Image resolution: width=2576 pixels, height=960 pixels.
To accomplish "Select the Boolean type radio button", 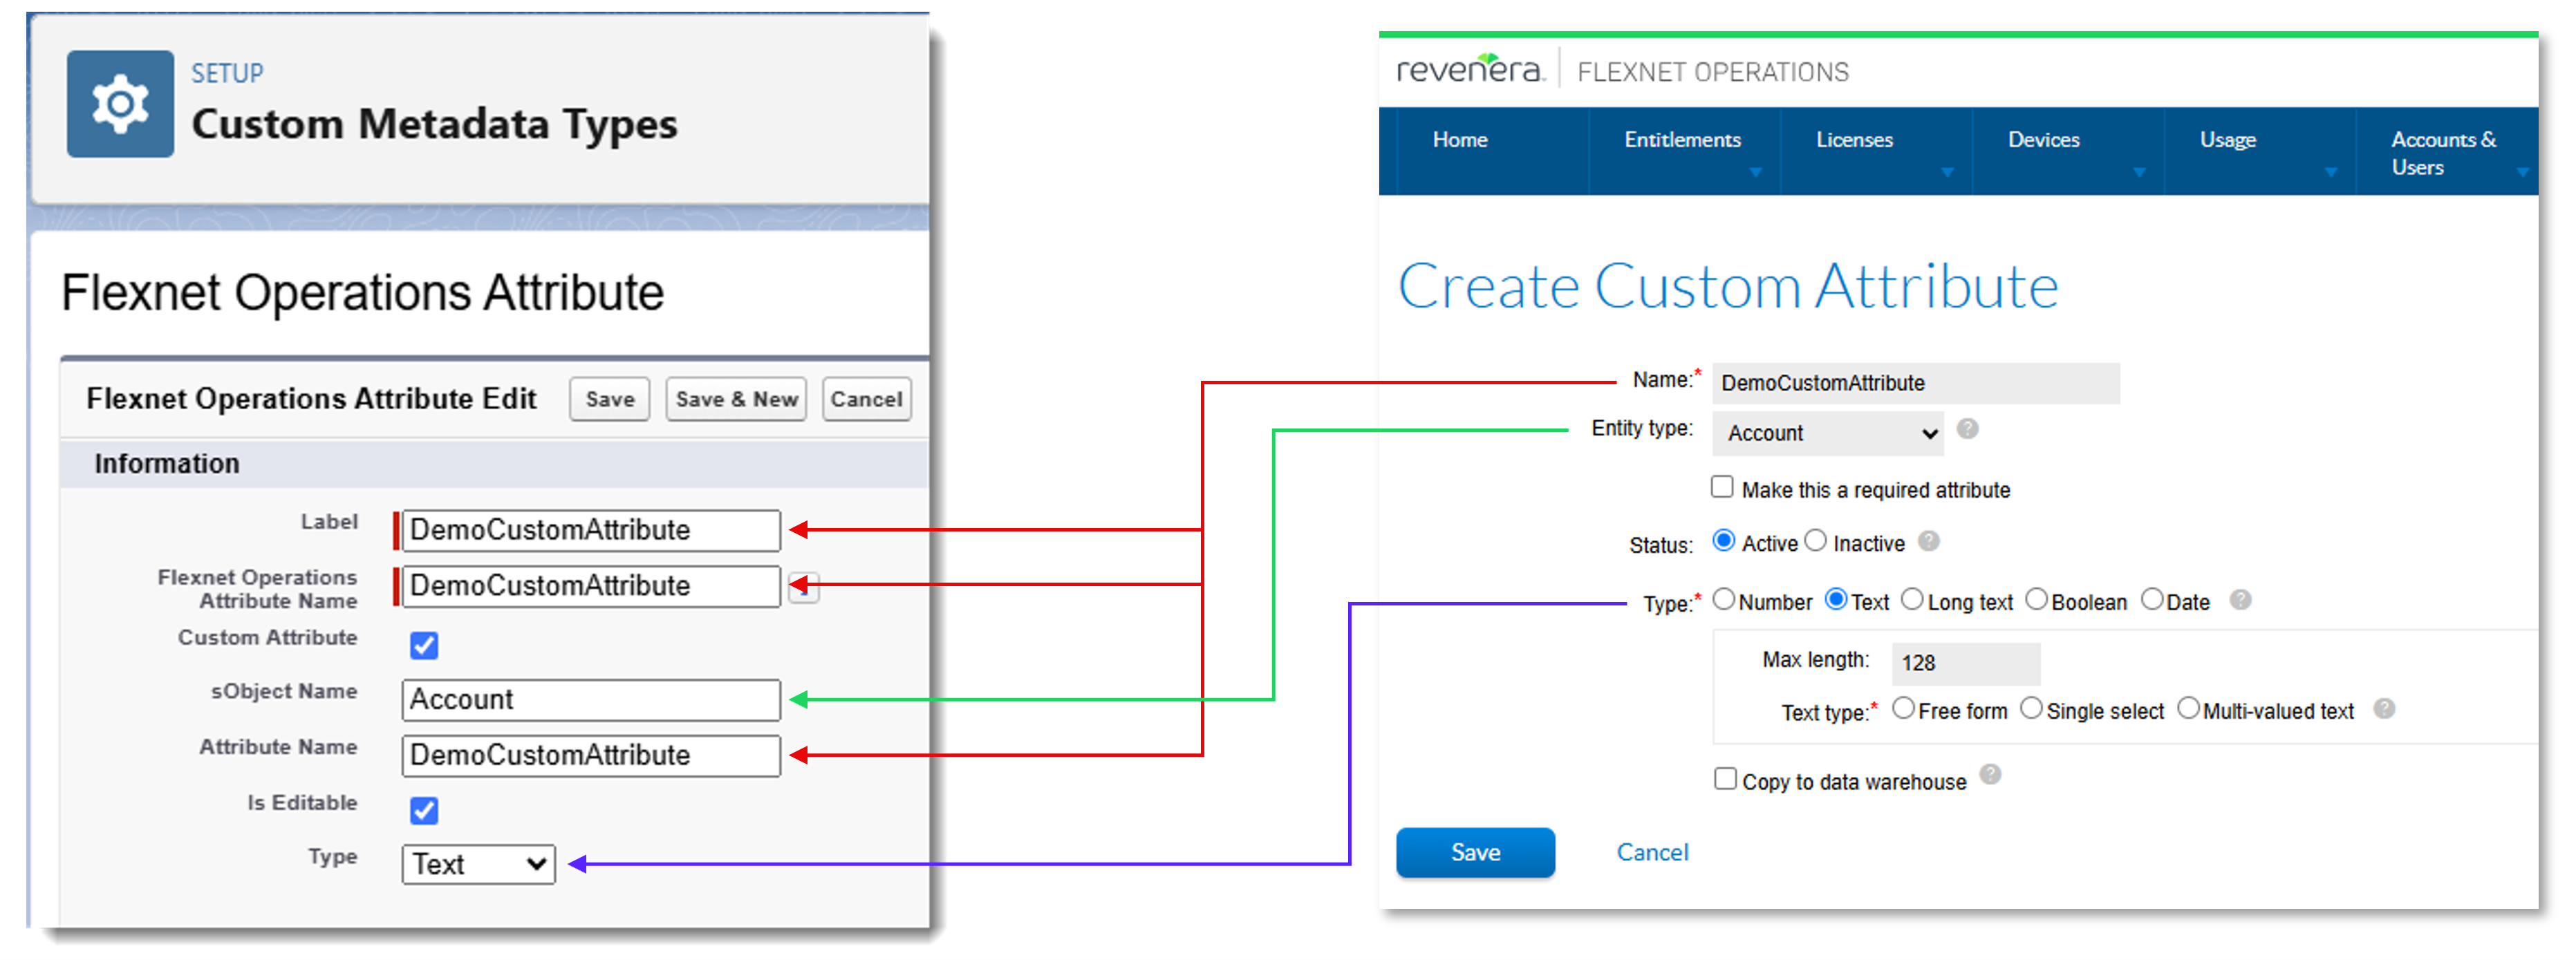I will click(2036, 599).
